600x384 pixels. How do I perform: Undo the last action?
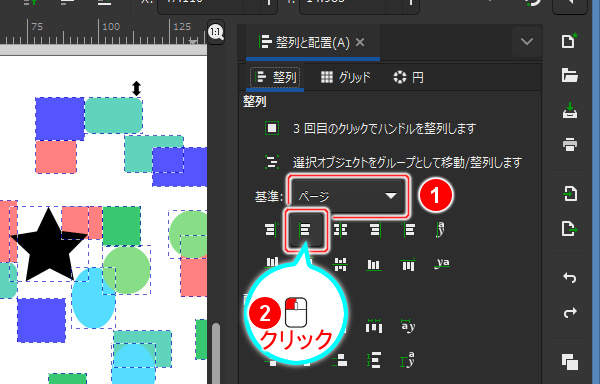coord(569,277)
